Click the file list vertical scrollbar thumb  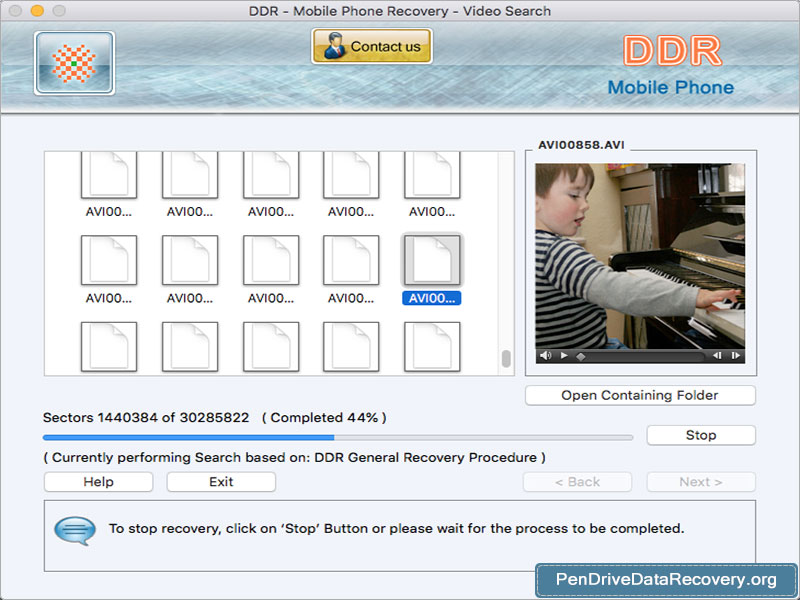point(506,359)
